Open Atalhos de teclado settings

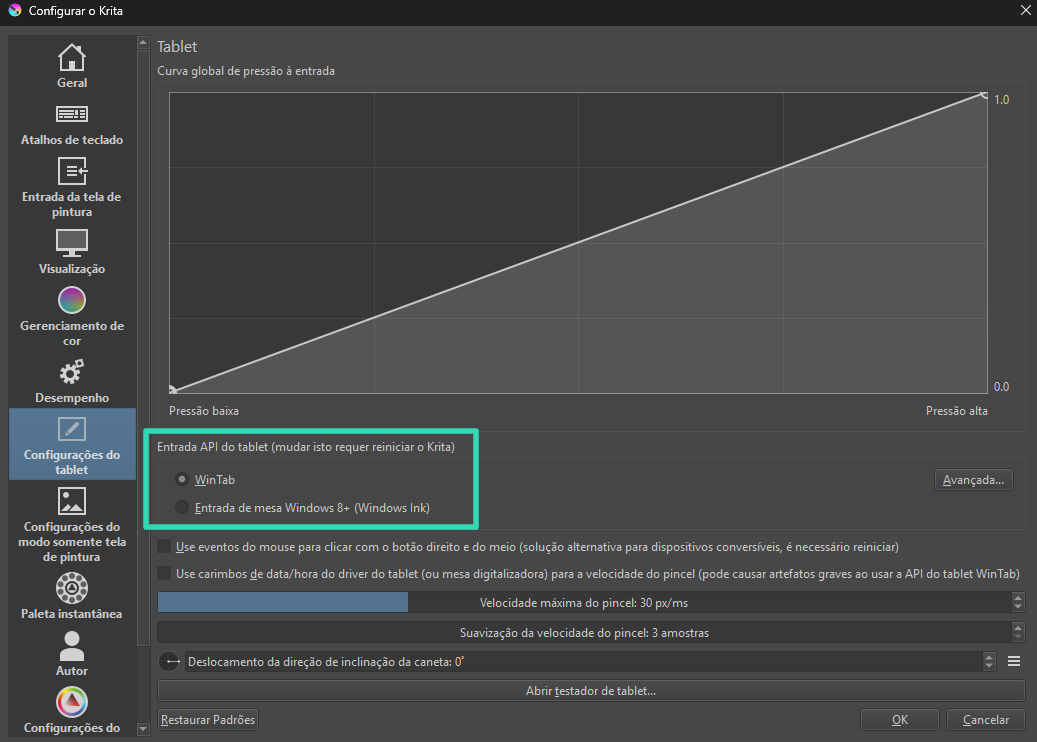pos(71,124)
